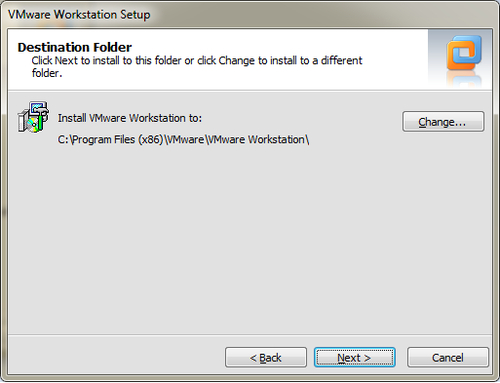Viewport: 500px width, 383px height.
Task: Click the faded reflection beneath the VMware logo
Action: click(x=464, y=79)
